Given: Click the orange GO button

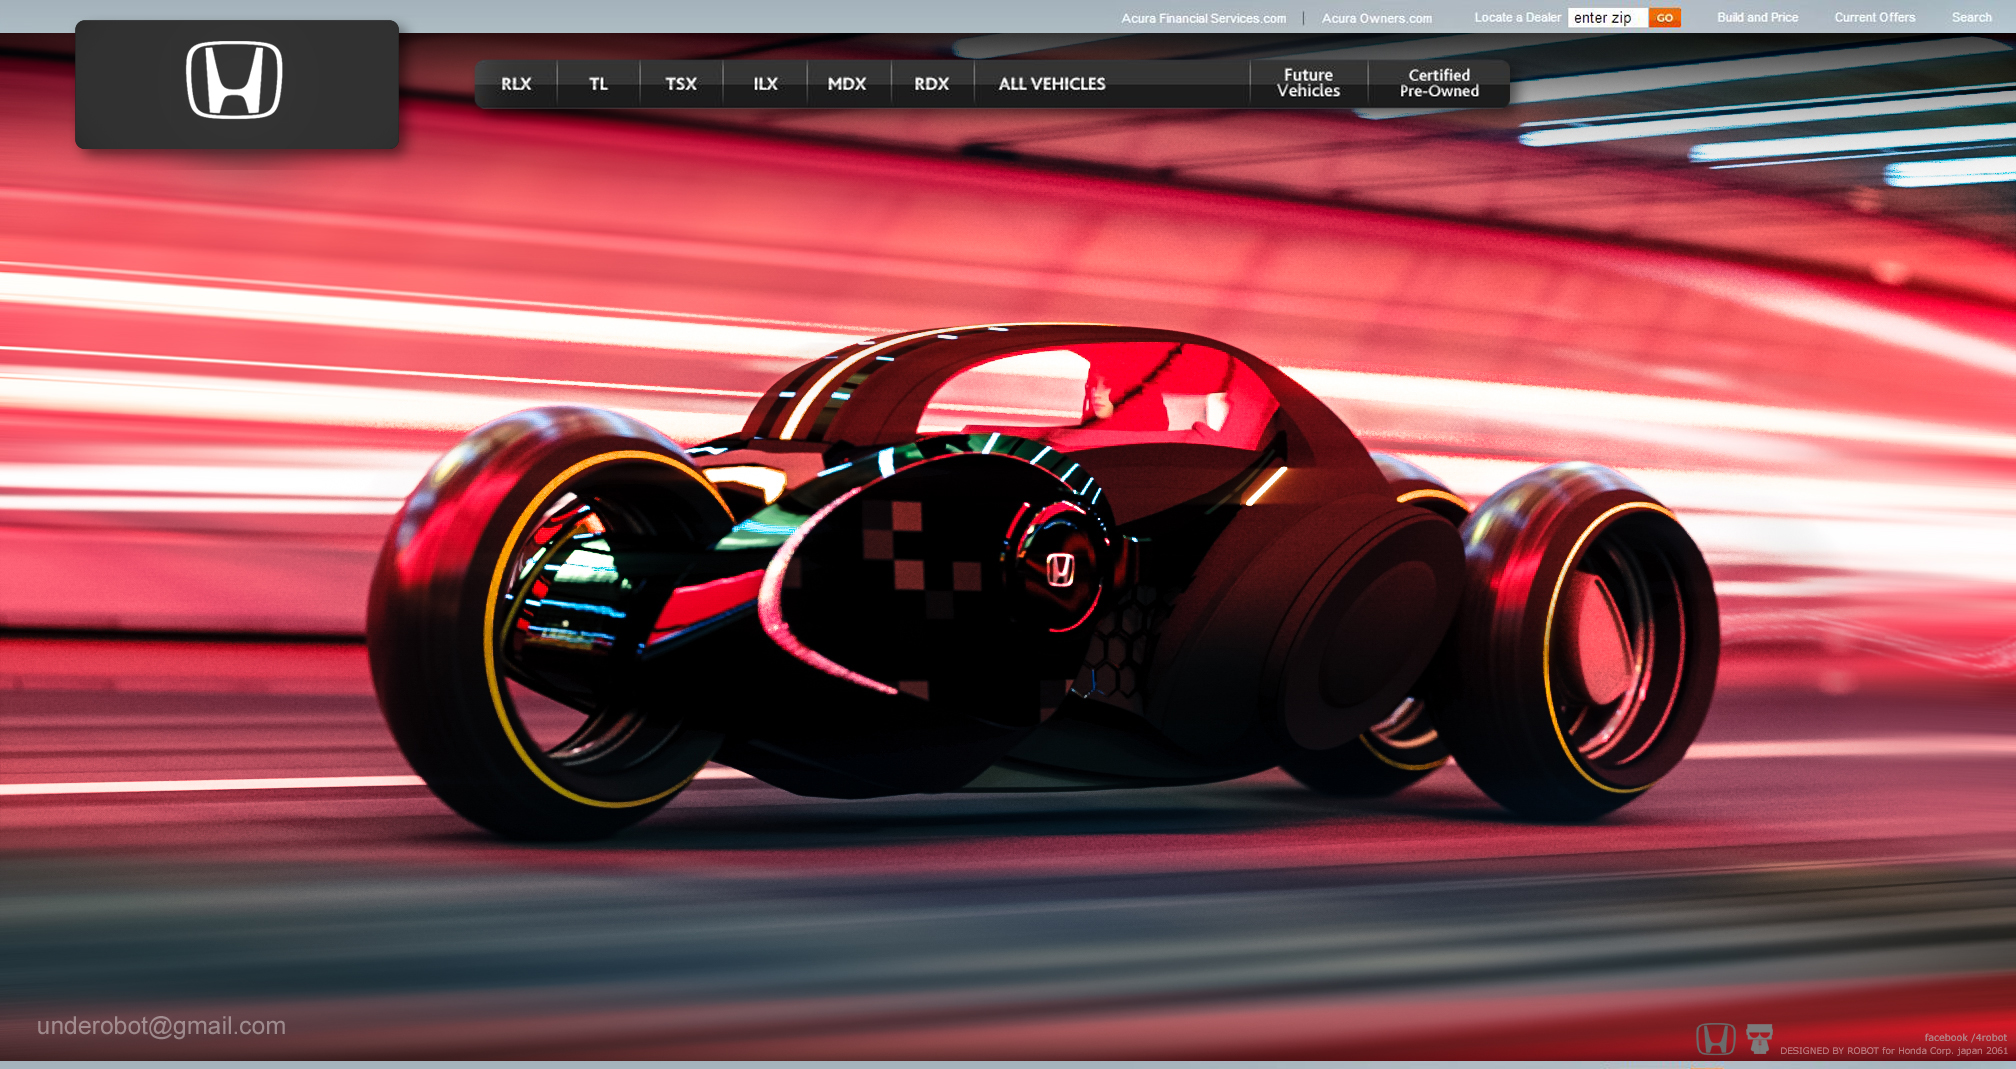Looking at the screenshot, I should click(x=1665, y=18).
